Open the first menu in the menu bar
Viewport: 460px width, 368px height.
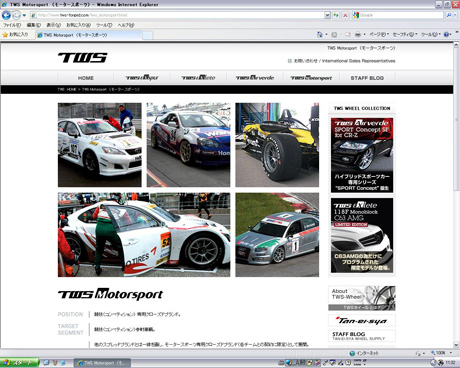pos(12,25)
